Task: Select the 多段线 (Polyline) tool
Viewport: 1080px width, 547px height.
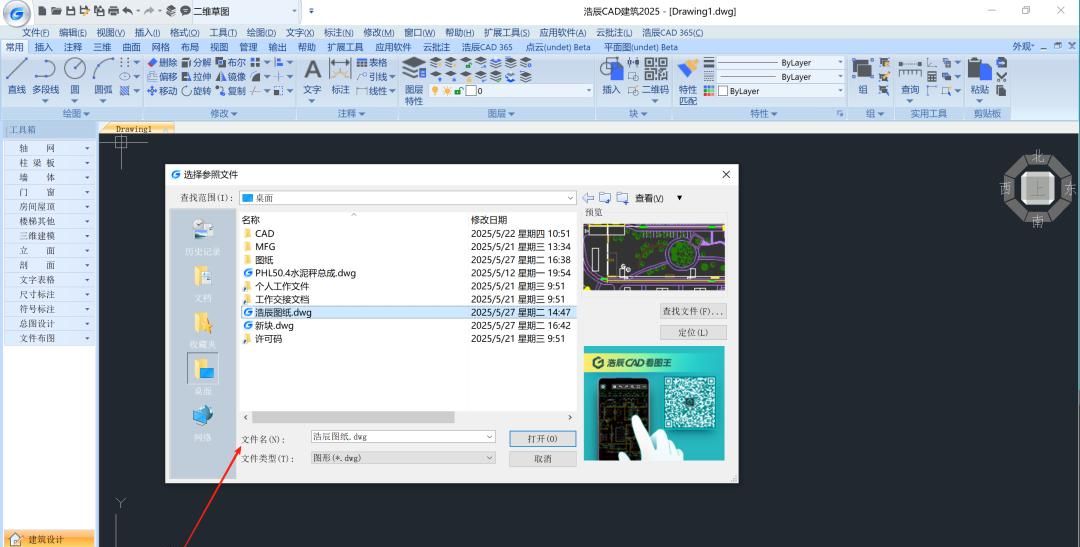Action: click(x=45, y=76)
